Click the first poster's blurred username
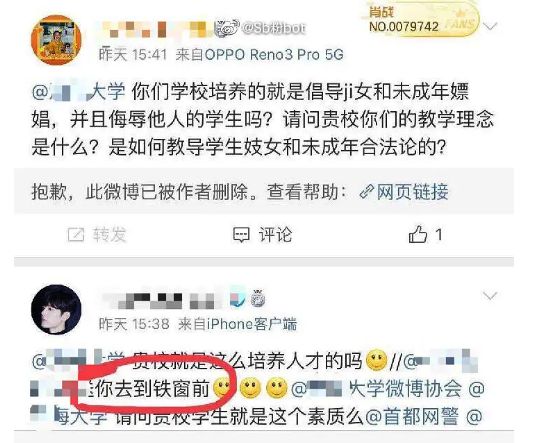 point(155,29)
